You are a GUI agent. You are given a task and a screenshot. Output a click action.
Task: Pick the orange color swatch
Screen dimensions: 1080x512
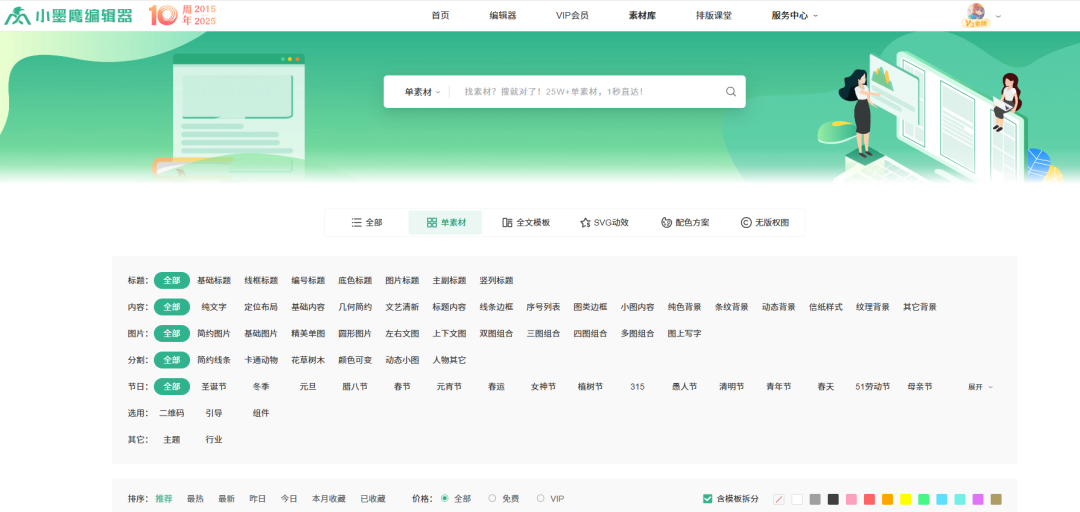pyautogui.click(x=887, y=499)
